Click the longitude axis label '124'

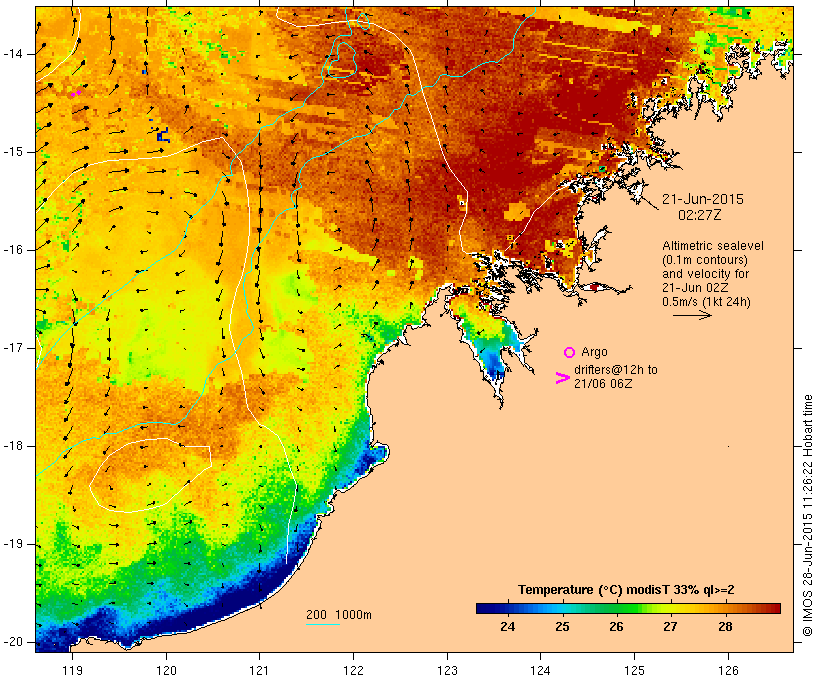[x=540, y=670]
